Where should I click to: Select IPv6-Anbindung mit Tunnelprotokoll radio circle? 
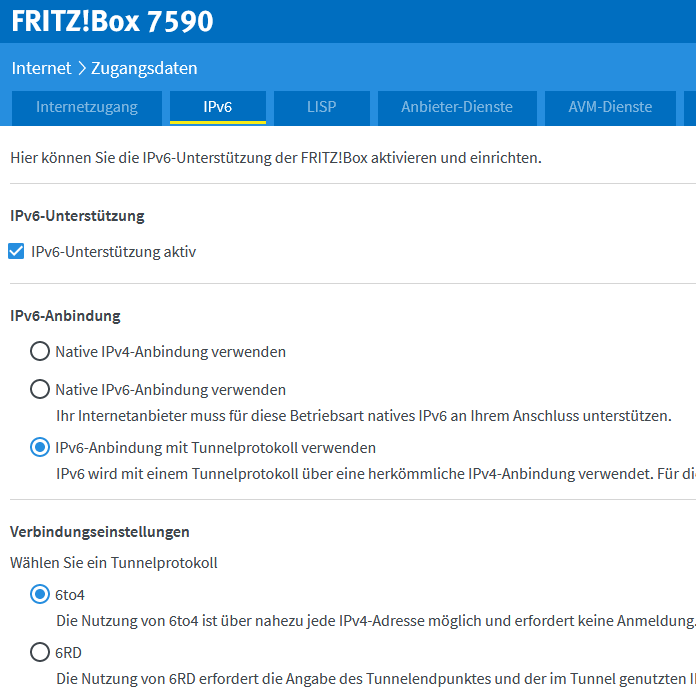(x=40, y=448)
